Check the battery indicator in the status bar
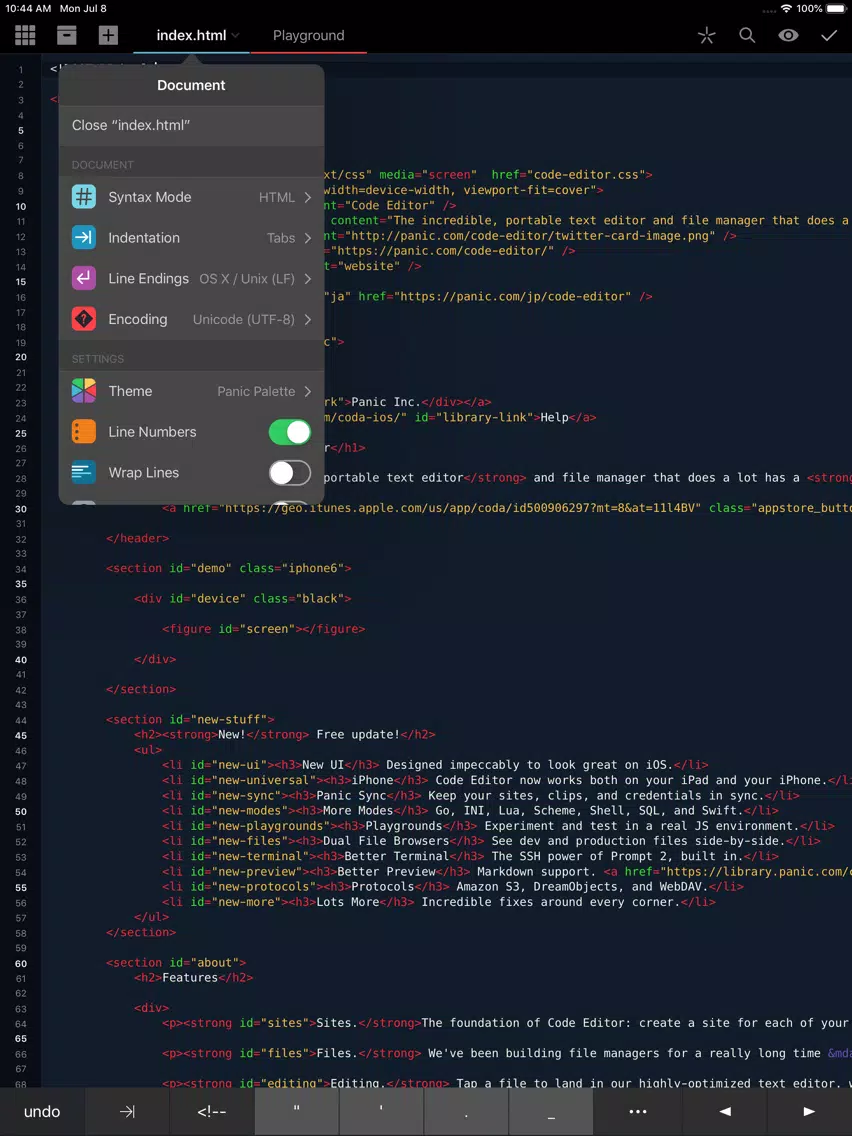Image resolution: width=852 pixels, height=1136 pixels. click(835, 9)
